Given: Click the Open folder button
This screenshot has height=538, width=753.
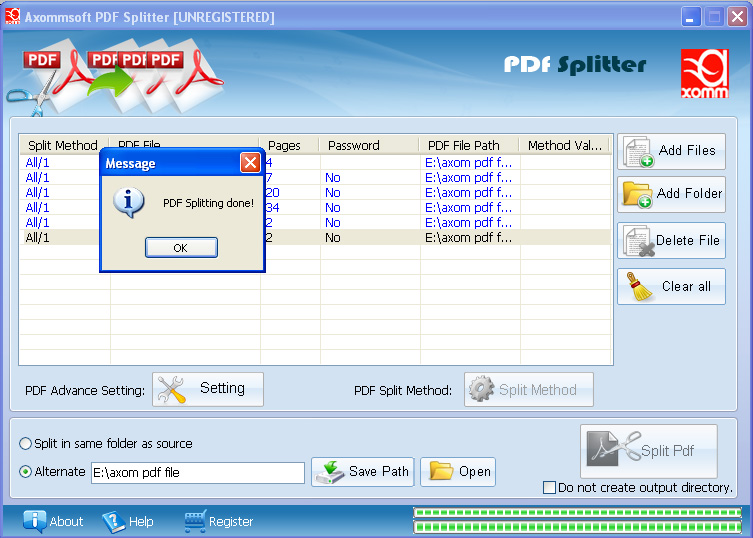Looking at the screenshot, I should (458, 472).
